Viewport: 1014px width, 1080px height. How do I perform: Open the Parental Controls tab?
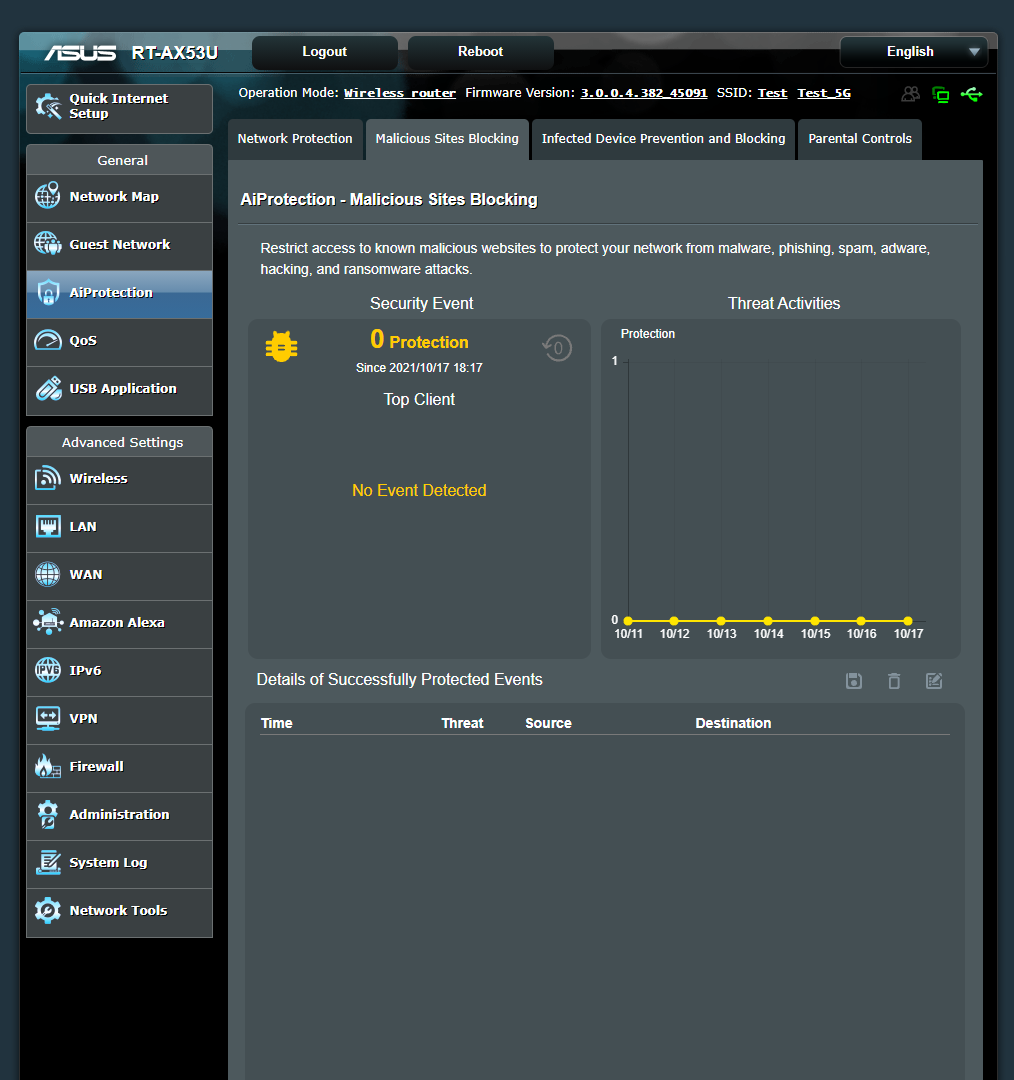coord(860,139)
